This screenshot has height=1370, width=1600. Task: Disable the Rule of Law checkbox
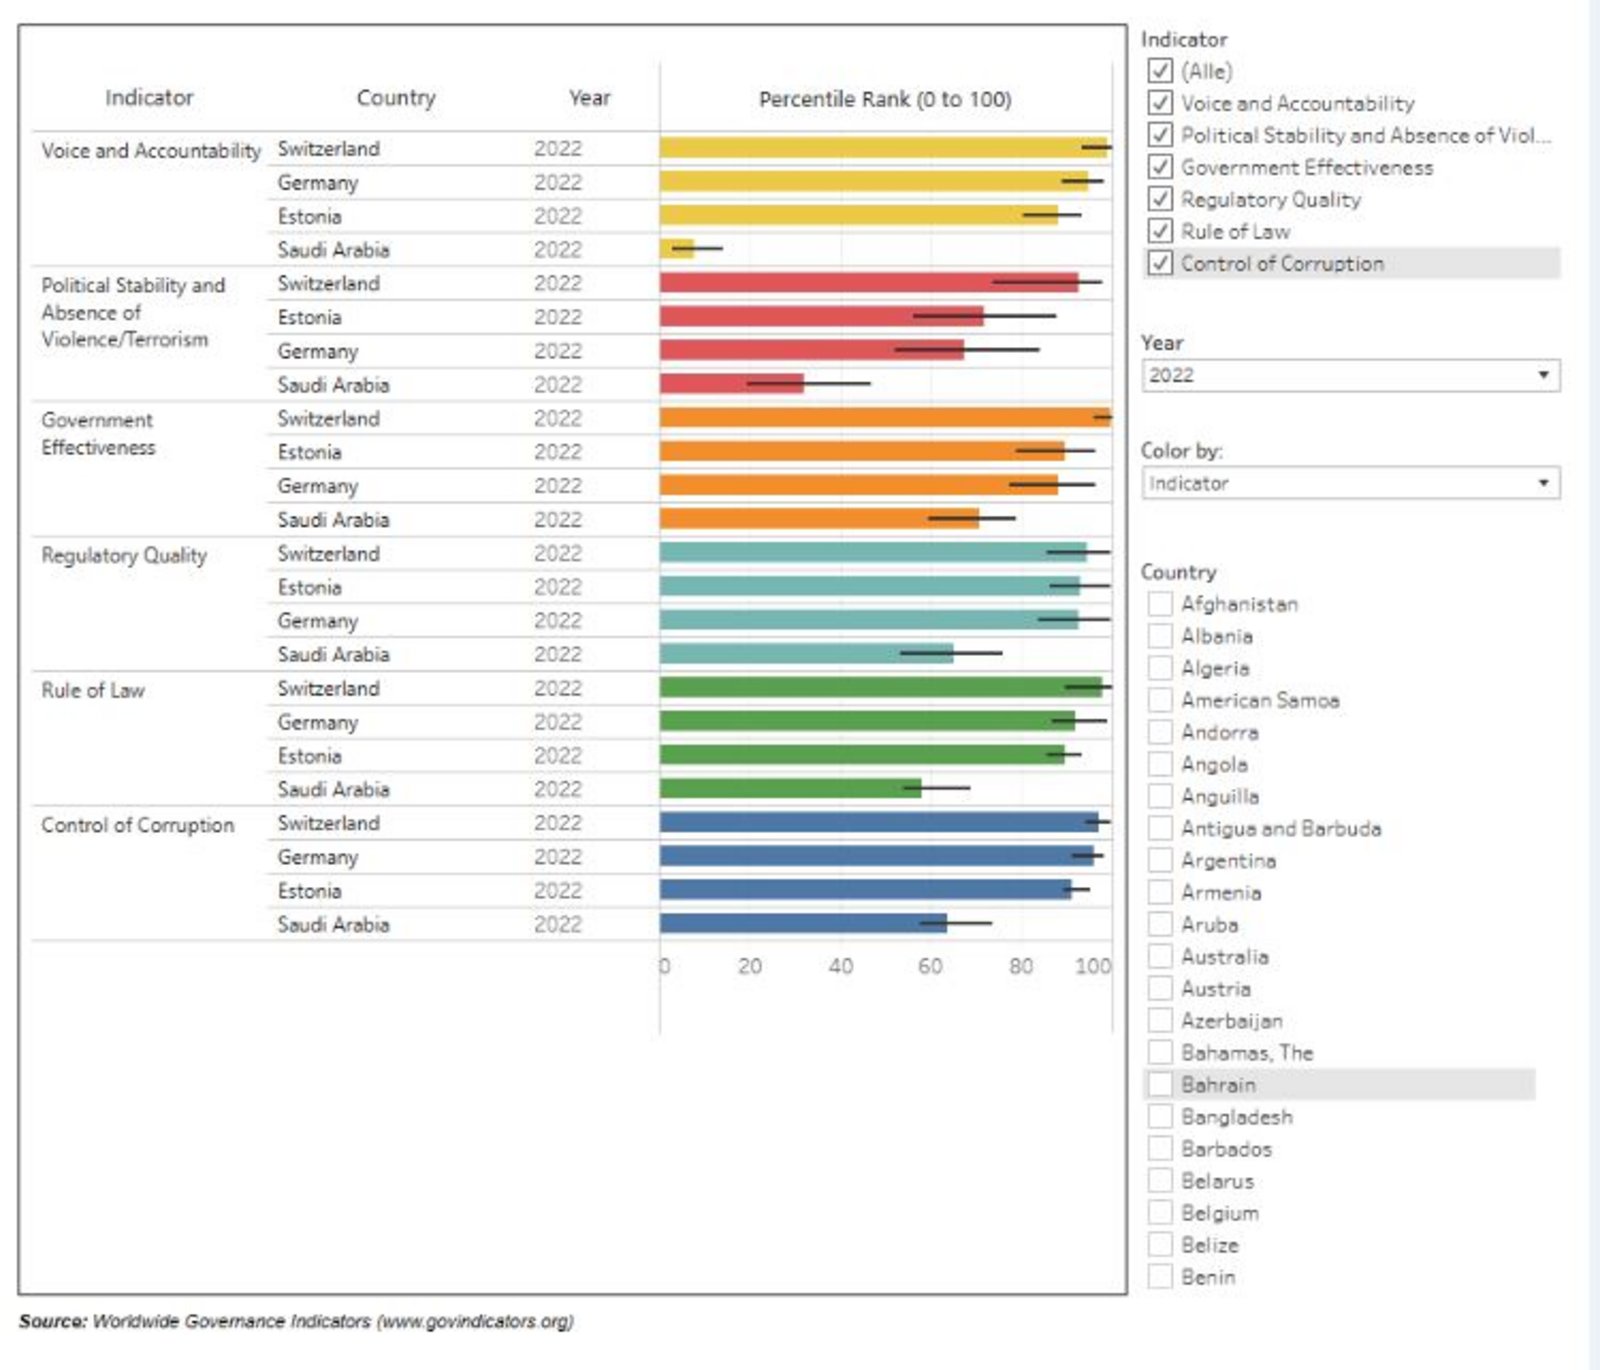tap(1160, 231)
